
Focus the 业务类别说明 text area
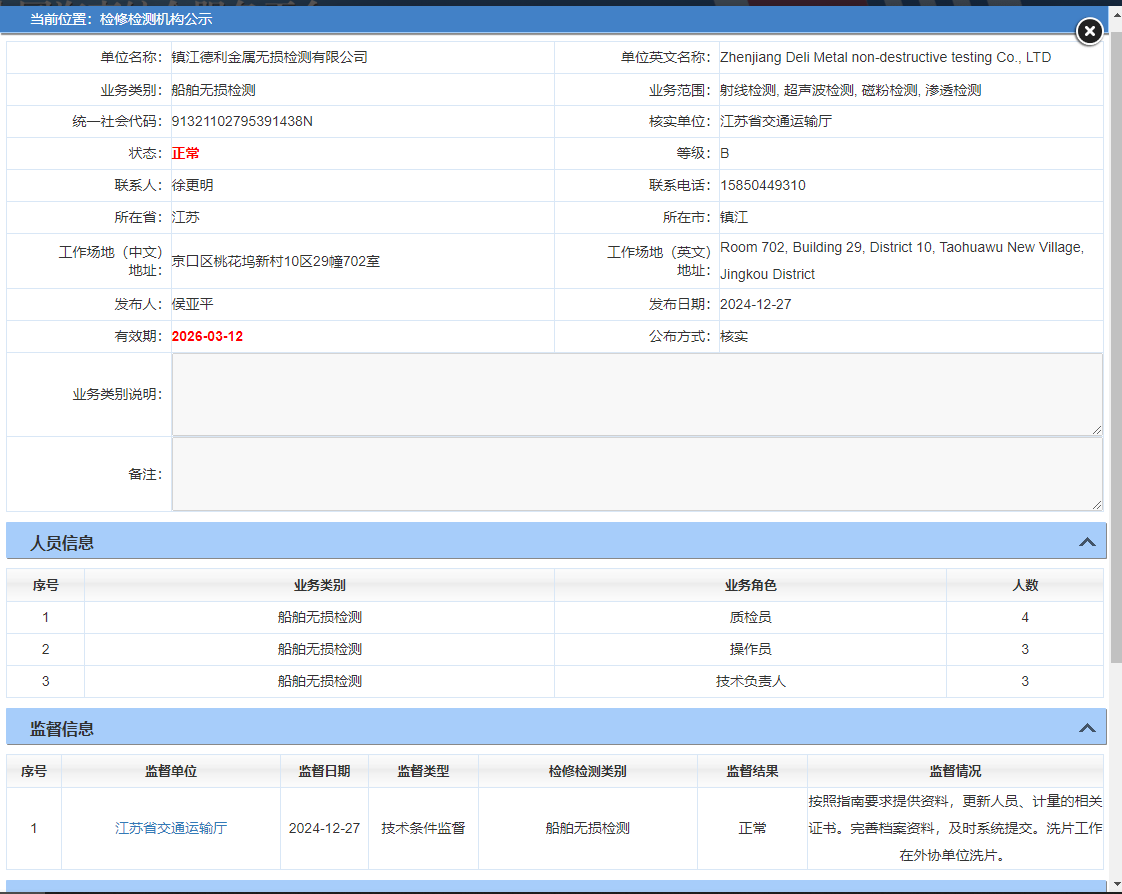636,395
